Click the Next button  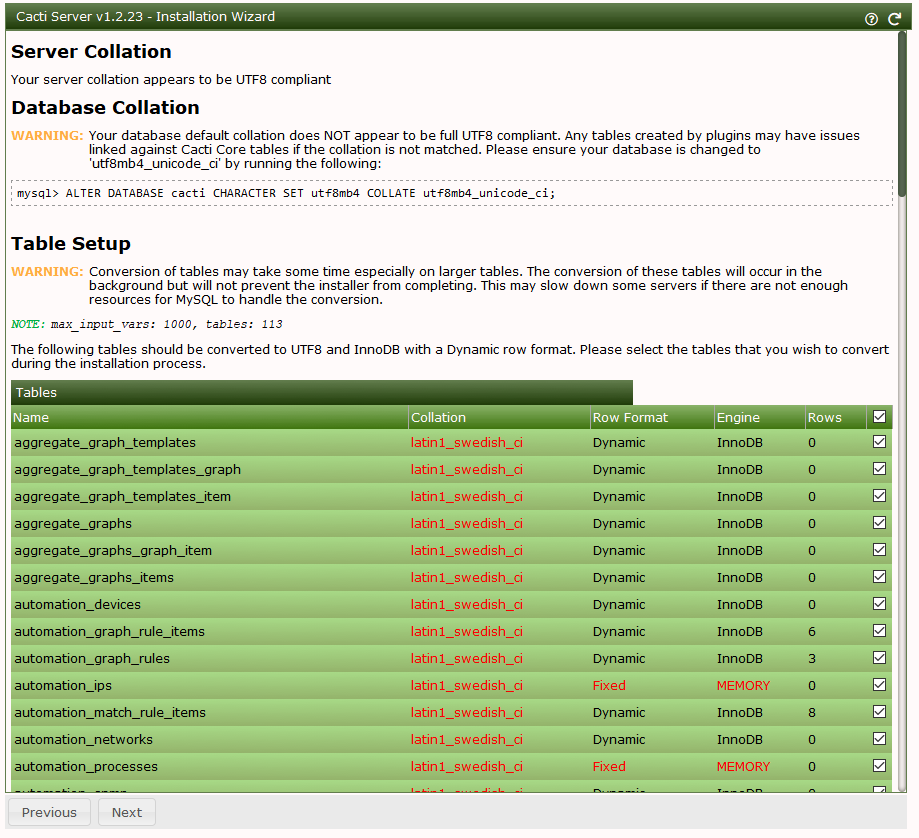coord(127,812)
